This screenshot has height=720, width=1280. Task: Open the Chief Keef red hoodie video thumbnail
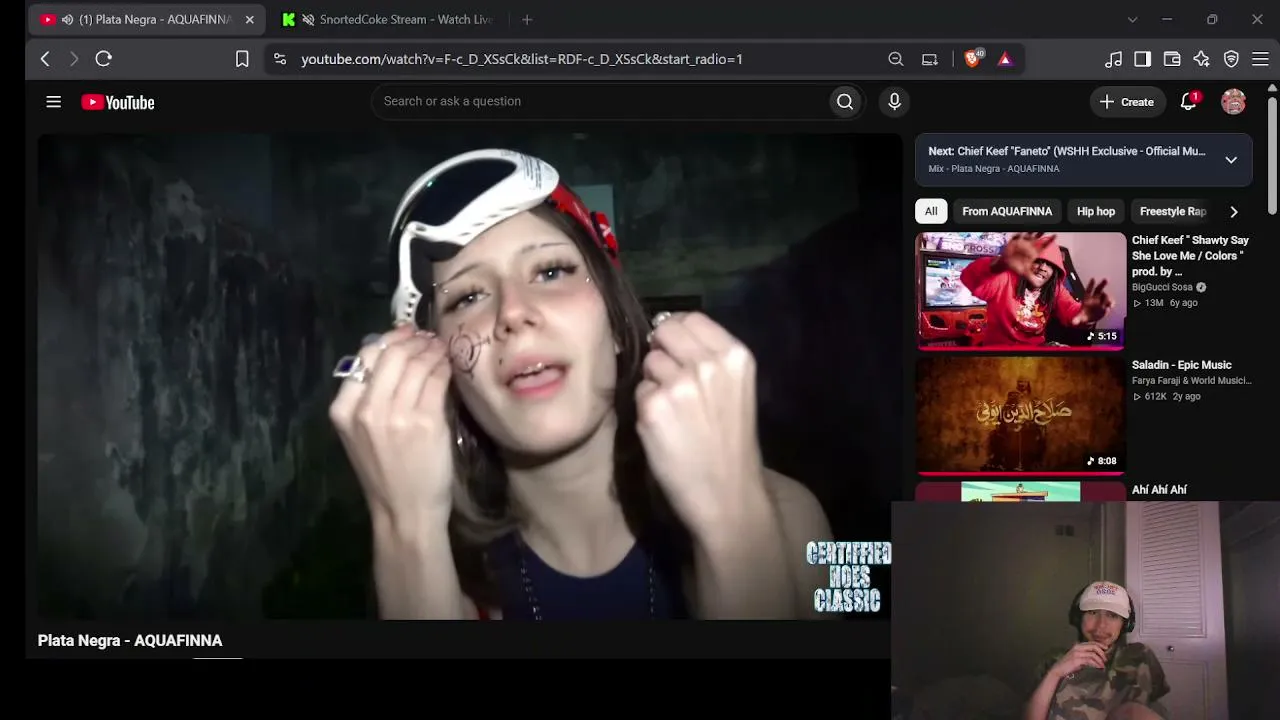(1020, 291)
